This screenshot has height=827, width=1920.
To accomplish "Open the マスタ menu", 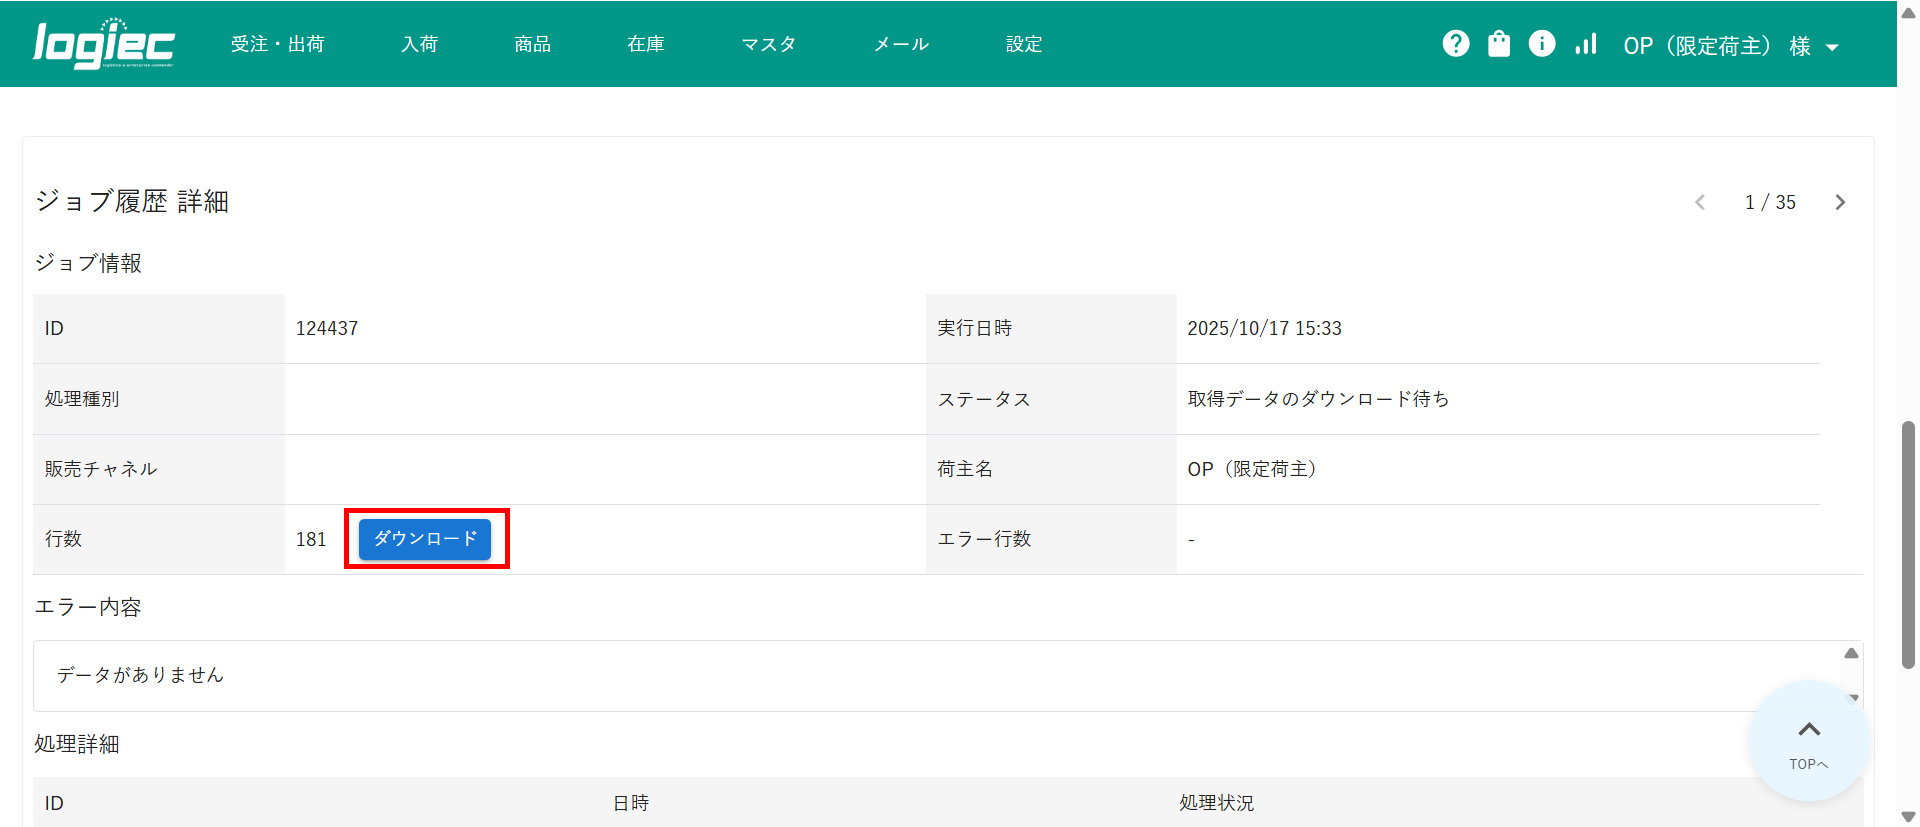I will [768, 44].
